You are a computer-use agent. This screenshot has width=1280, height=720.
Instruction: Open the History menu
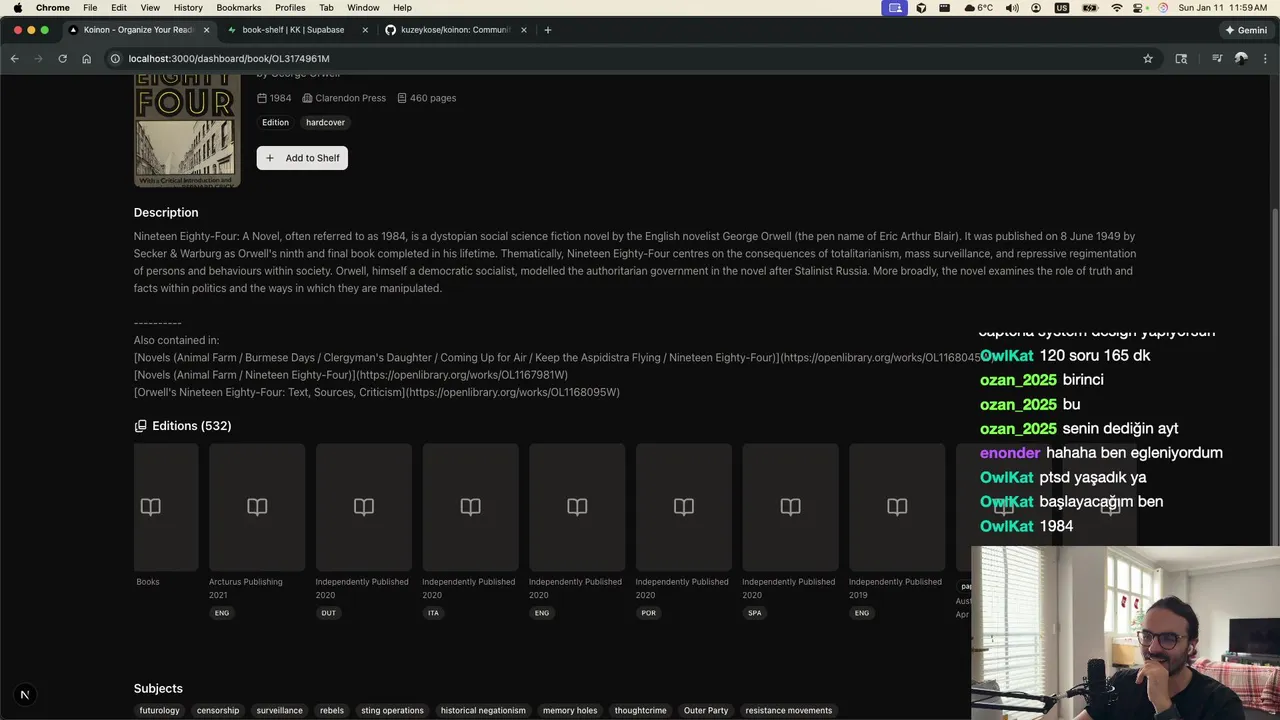pos(188,8)
